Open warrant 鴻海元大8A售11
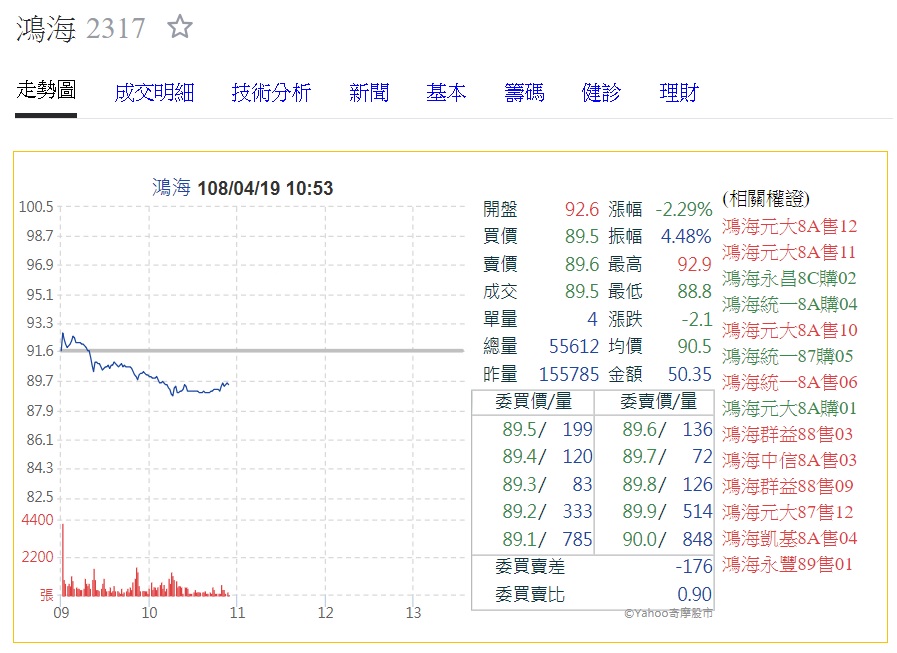This screenshot has height=653, width=897. point(789,252)
